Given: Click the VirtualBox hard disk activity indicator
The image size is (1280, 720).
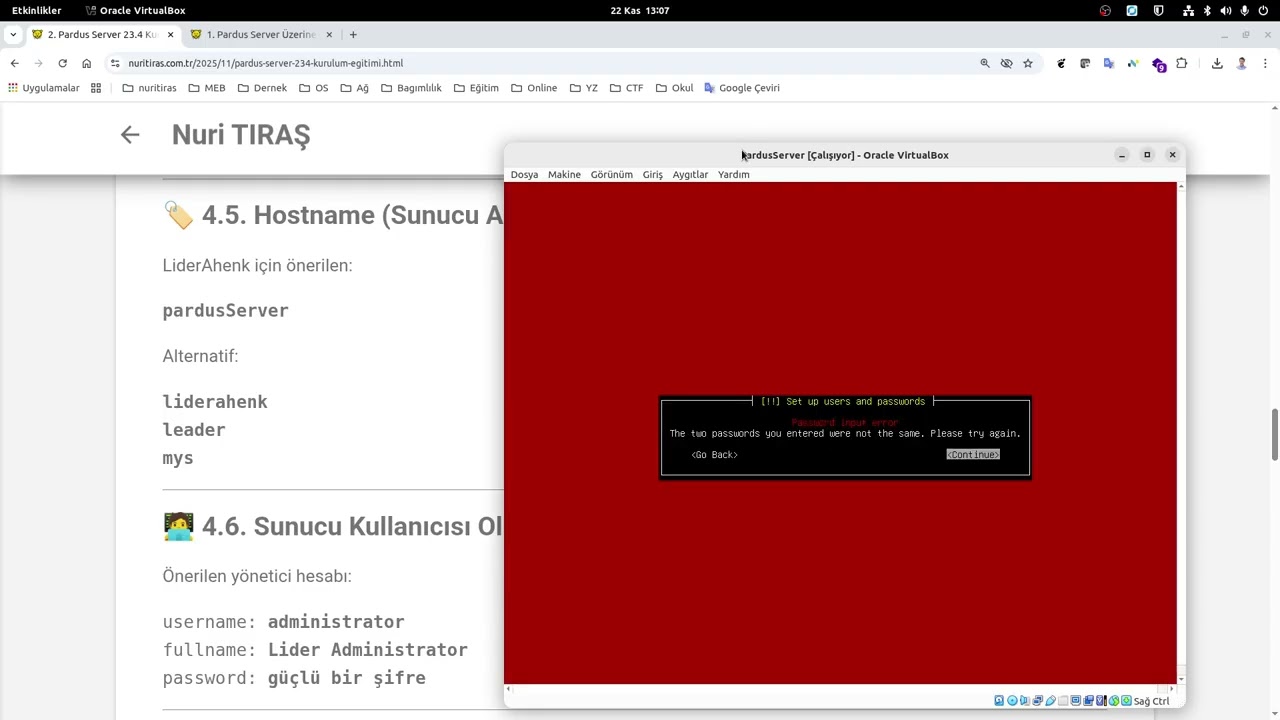Looking at the screenshot, I should pyautogui.click(x=999, y=701).
